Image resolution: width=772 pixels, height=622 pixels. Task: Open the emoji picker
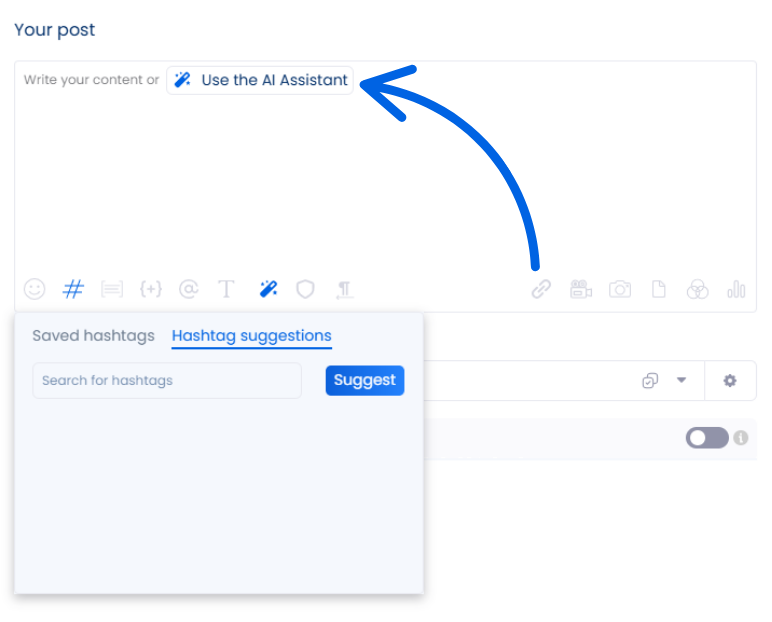click(x=35, y=289)
